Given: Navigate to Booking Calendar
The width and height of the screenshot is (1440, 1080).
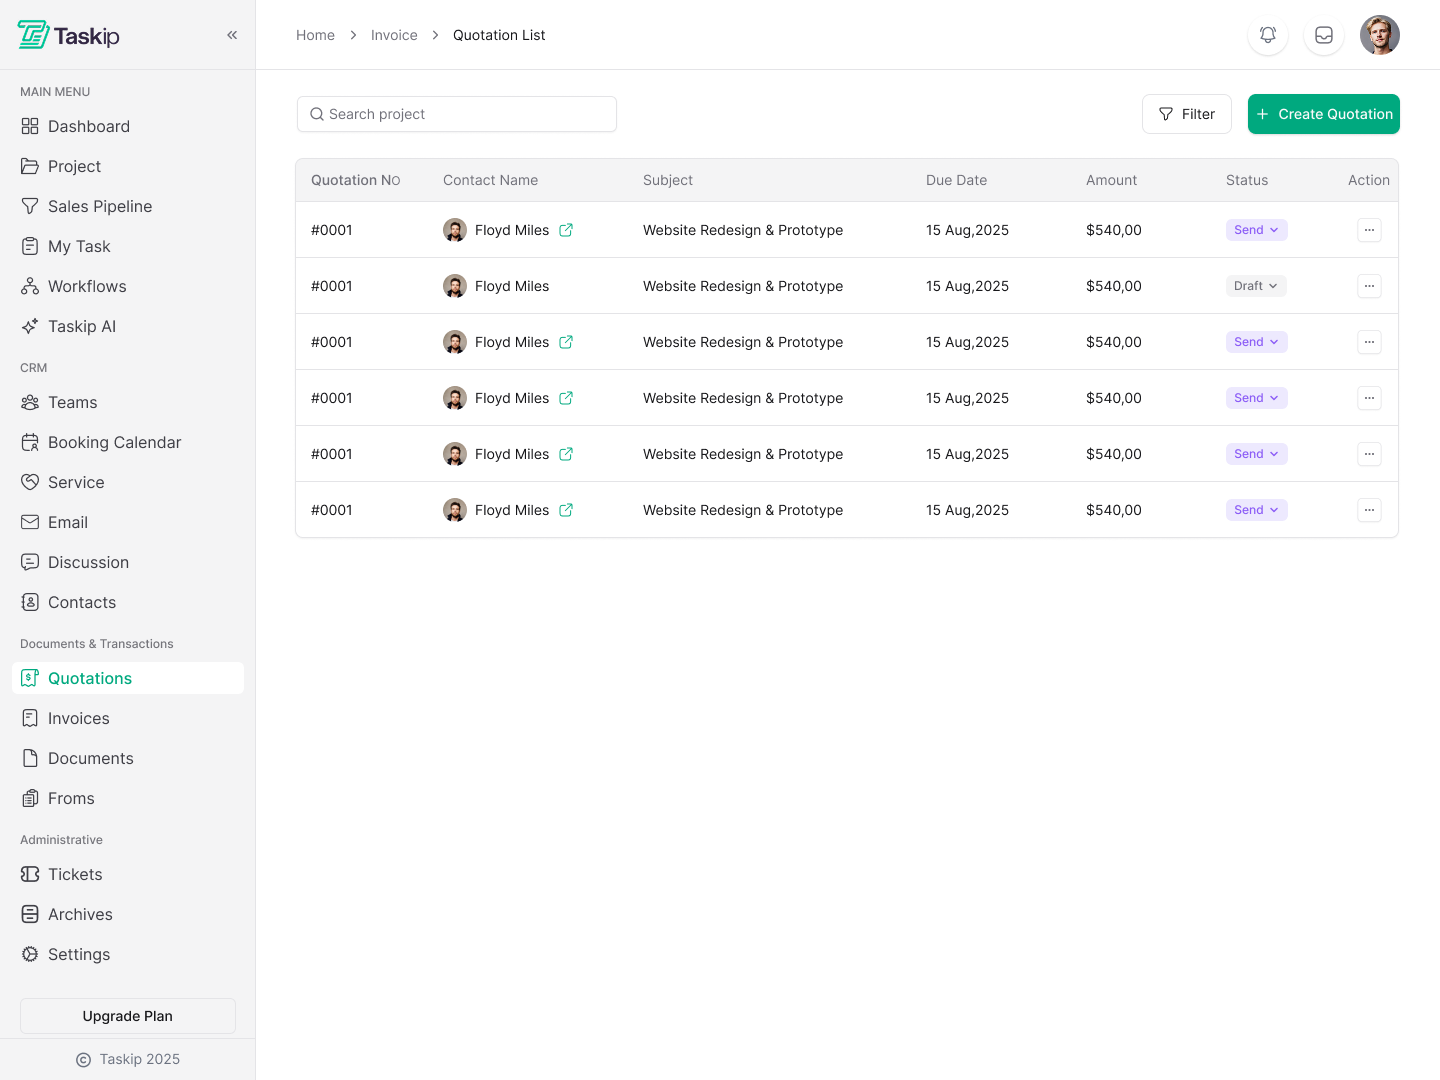Looking at the screenshot, I should (x=114, y=442).
